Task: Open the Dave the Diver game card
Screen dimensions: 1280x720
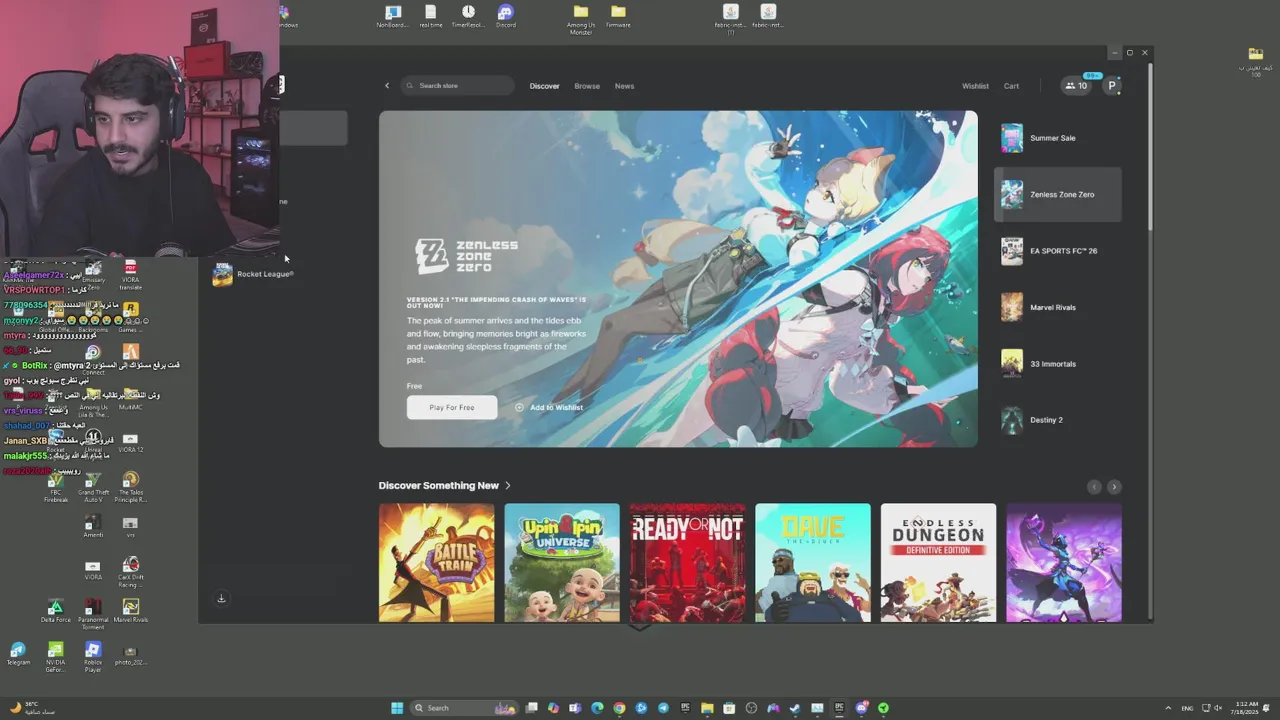Action: [813, 563]
